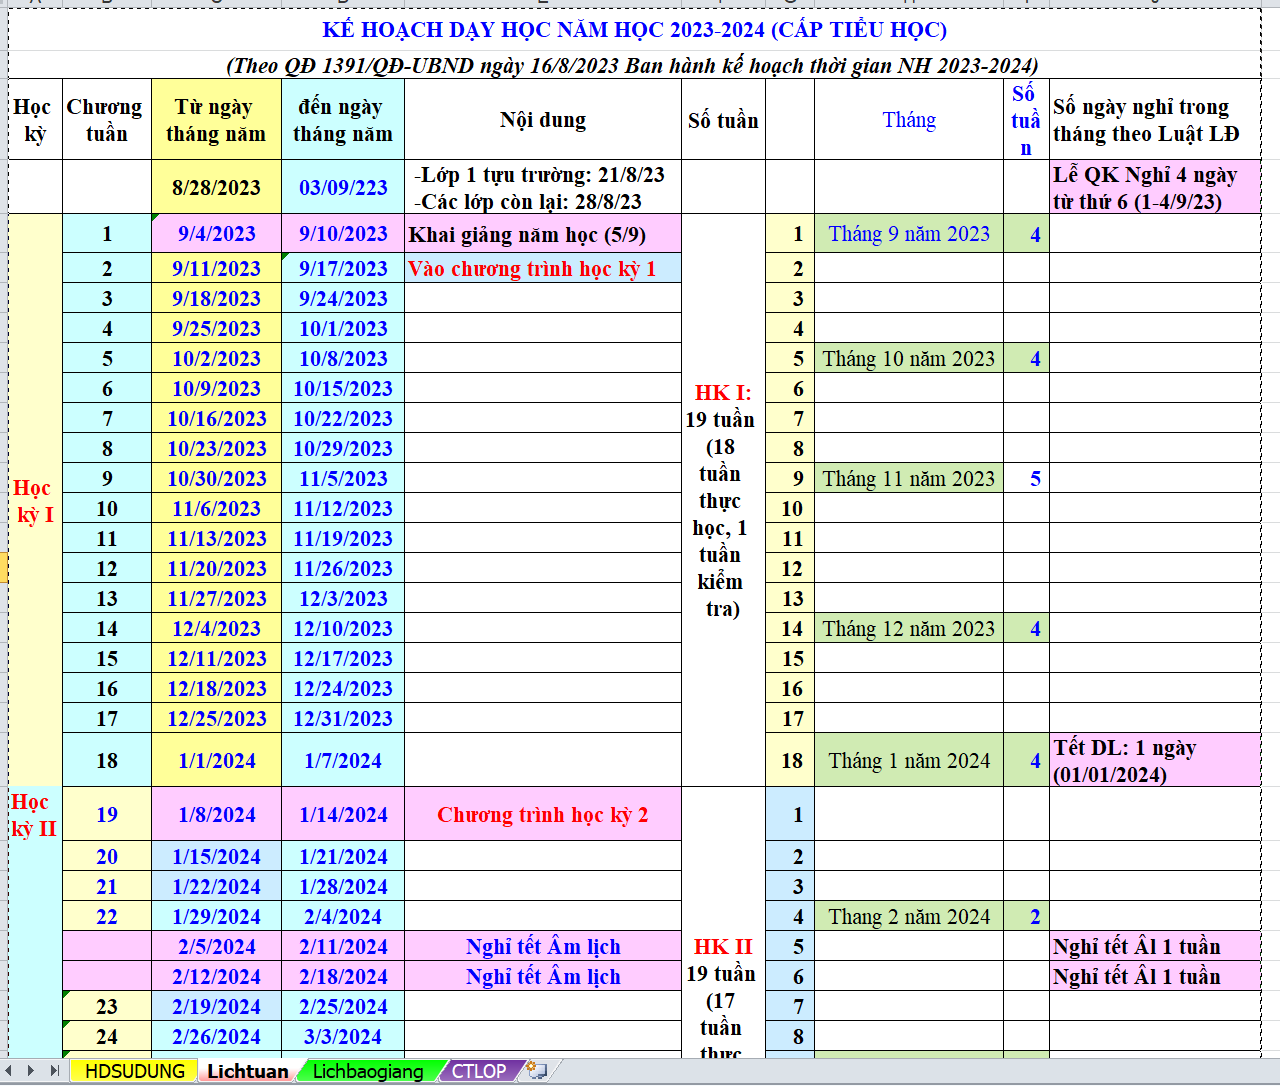The image size is (1280, 1086).
Task: Click the pink cell 9/10/2023
Action: [x=343, y=234]
